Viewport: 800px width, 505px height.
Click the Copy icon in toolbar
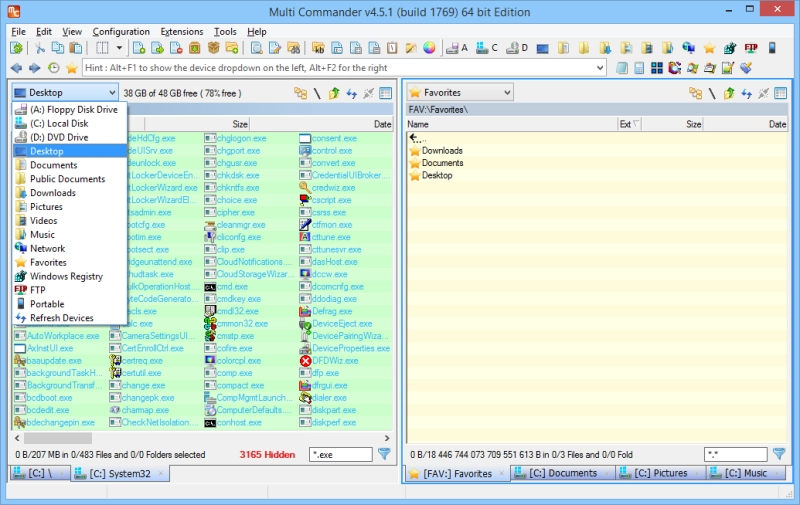coord(58,48)
